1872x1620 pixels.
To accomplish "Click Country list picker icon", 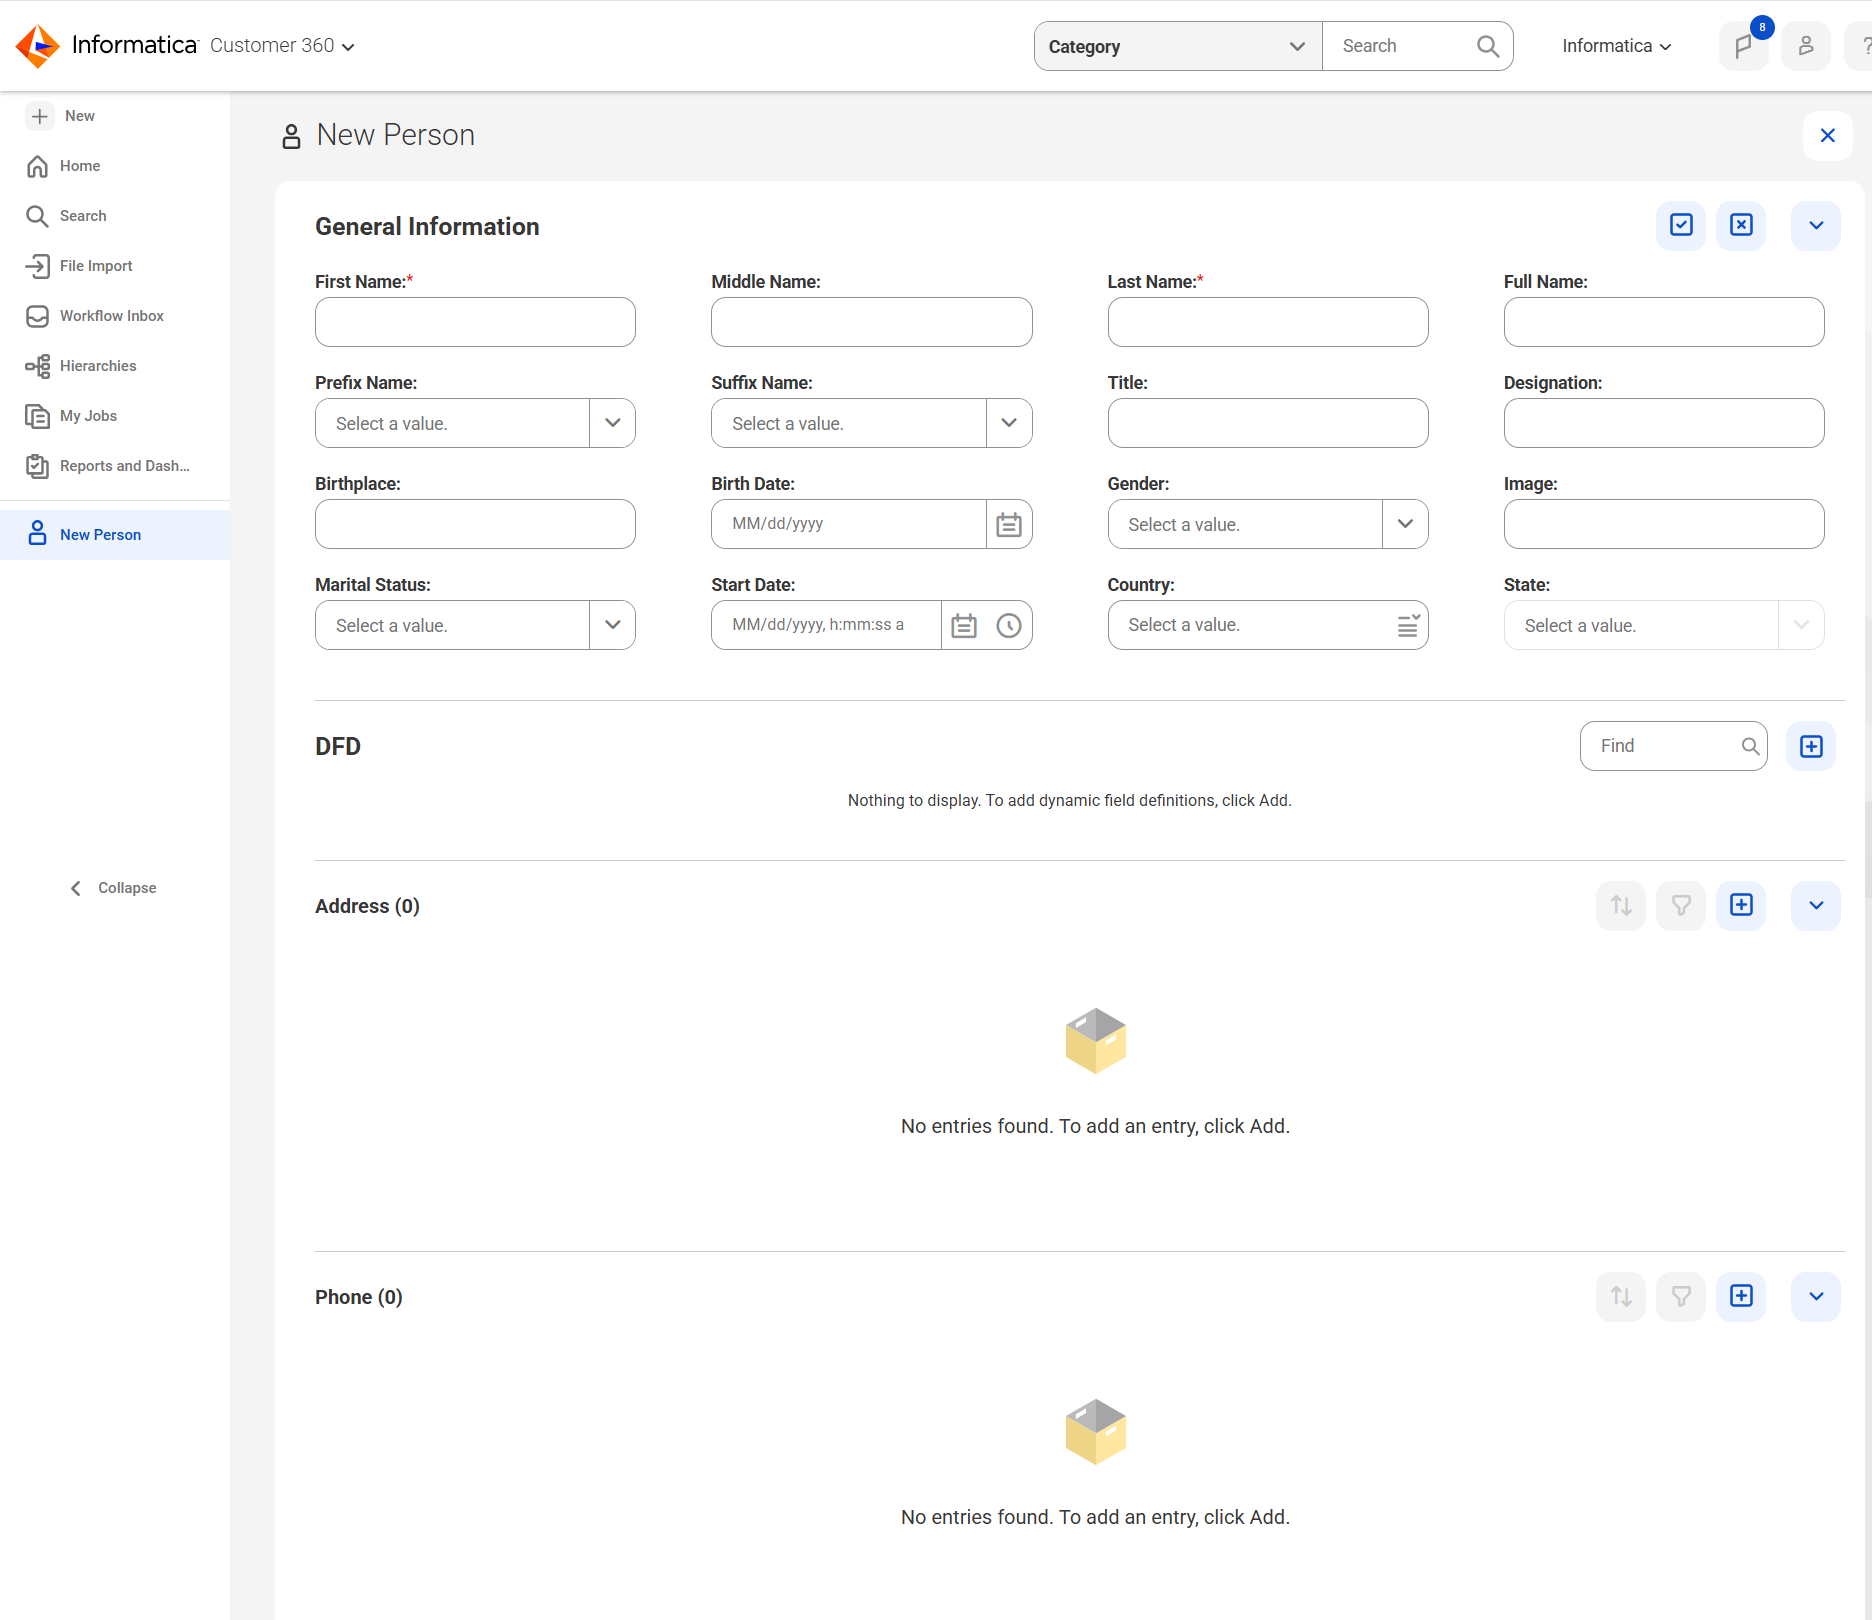I will pos(1408,625).
